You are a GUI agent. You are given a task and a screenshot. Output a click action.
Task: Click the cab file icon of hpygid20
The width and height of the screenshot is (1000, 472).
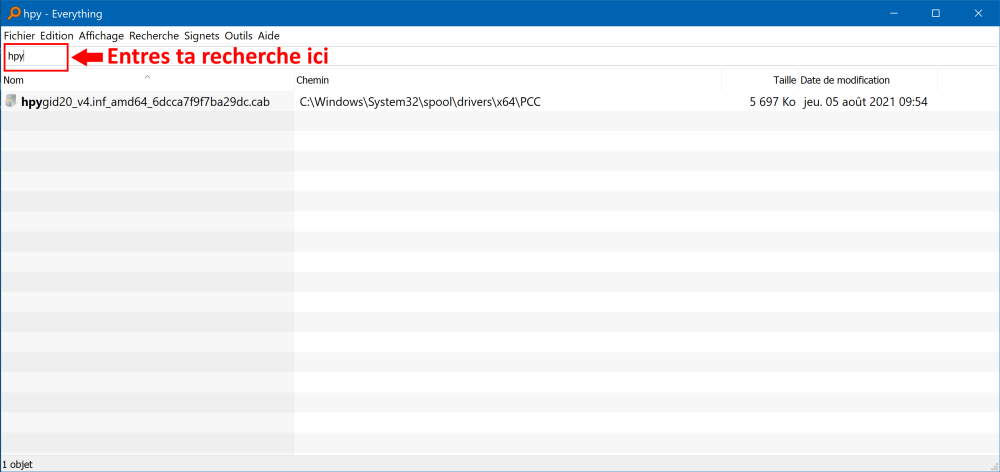pos(11,101)
